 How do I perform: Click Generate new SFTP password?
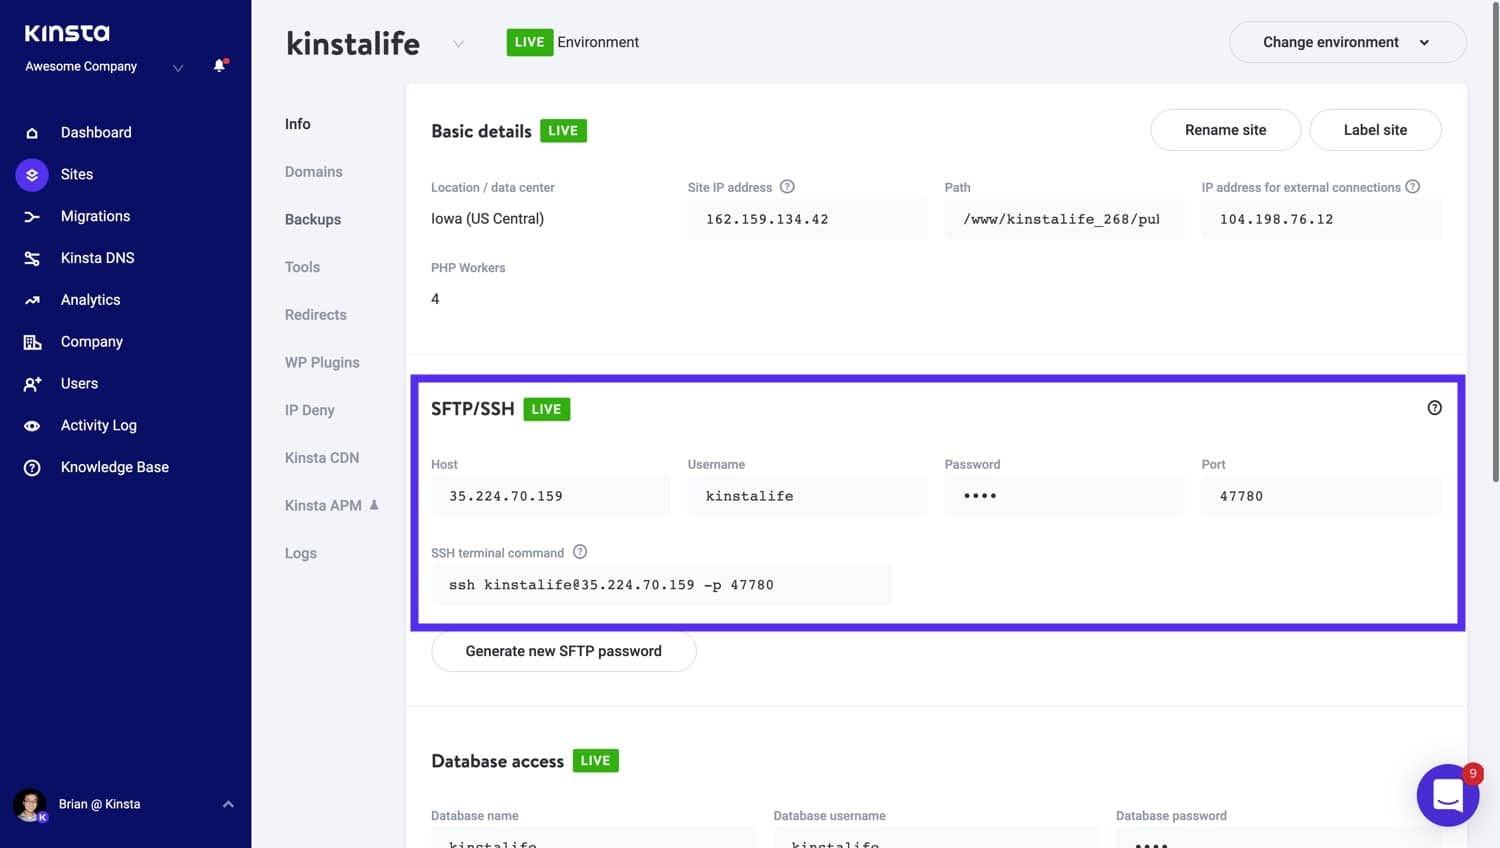563,651
